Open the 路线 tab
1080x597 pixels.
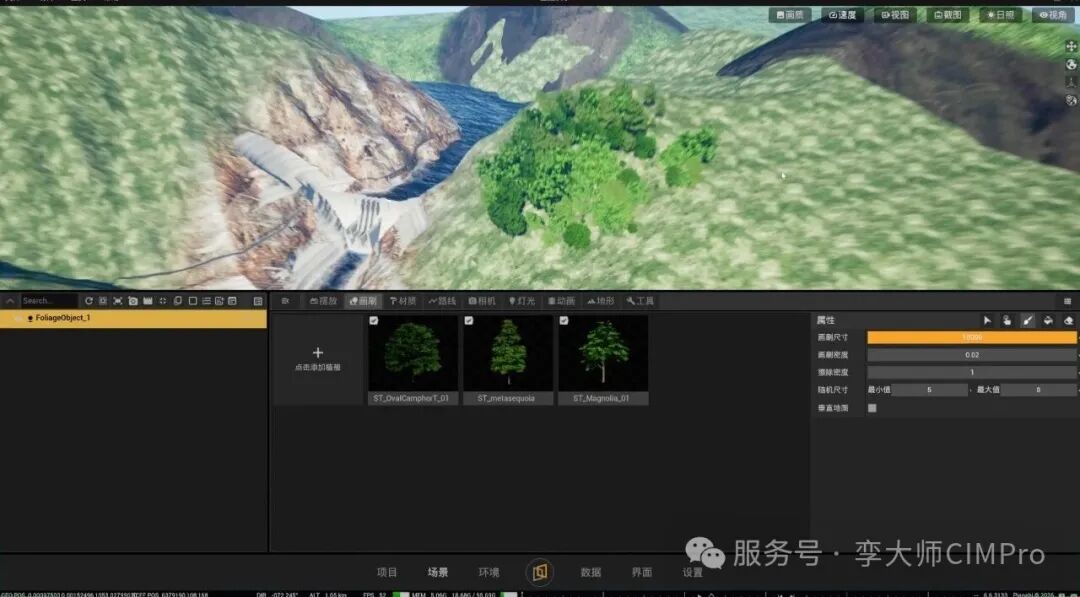click(442, 301)
